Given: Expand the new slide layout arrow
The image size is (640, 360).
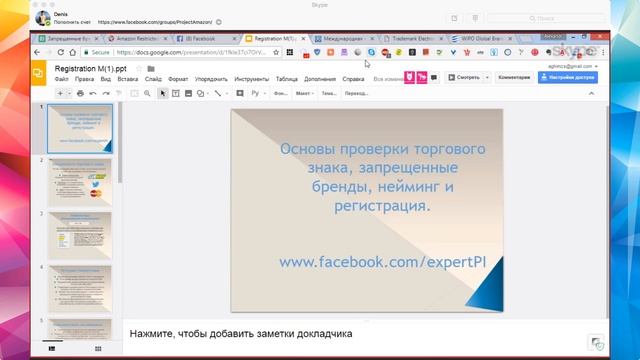Looking at the screenshot, I should [69, 93].
